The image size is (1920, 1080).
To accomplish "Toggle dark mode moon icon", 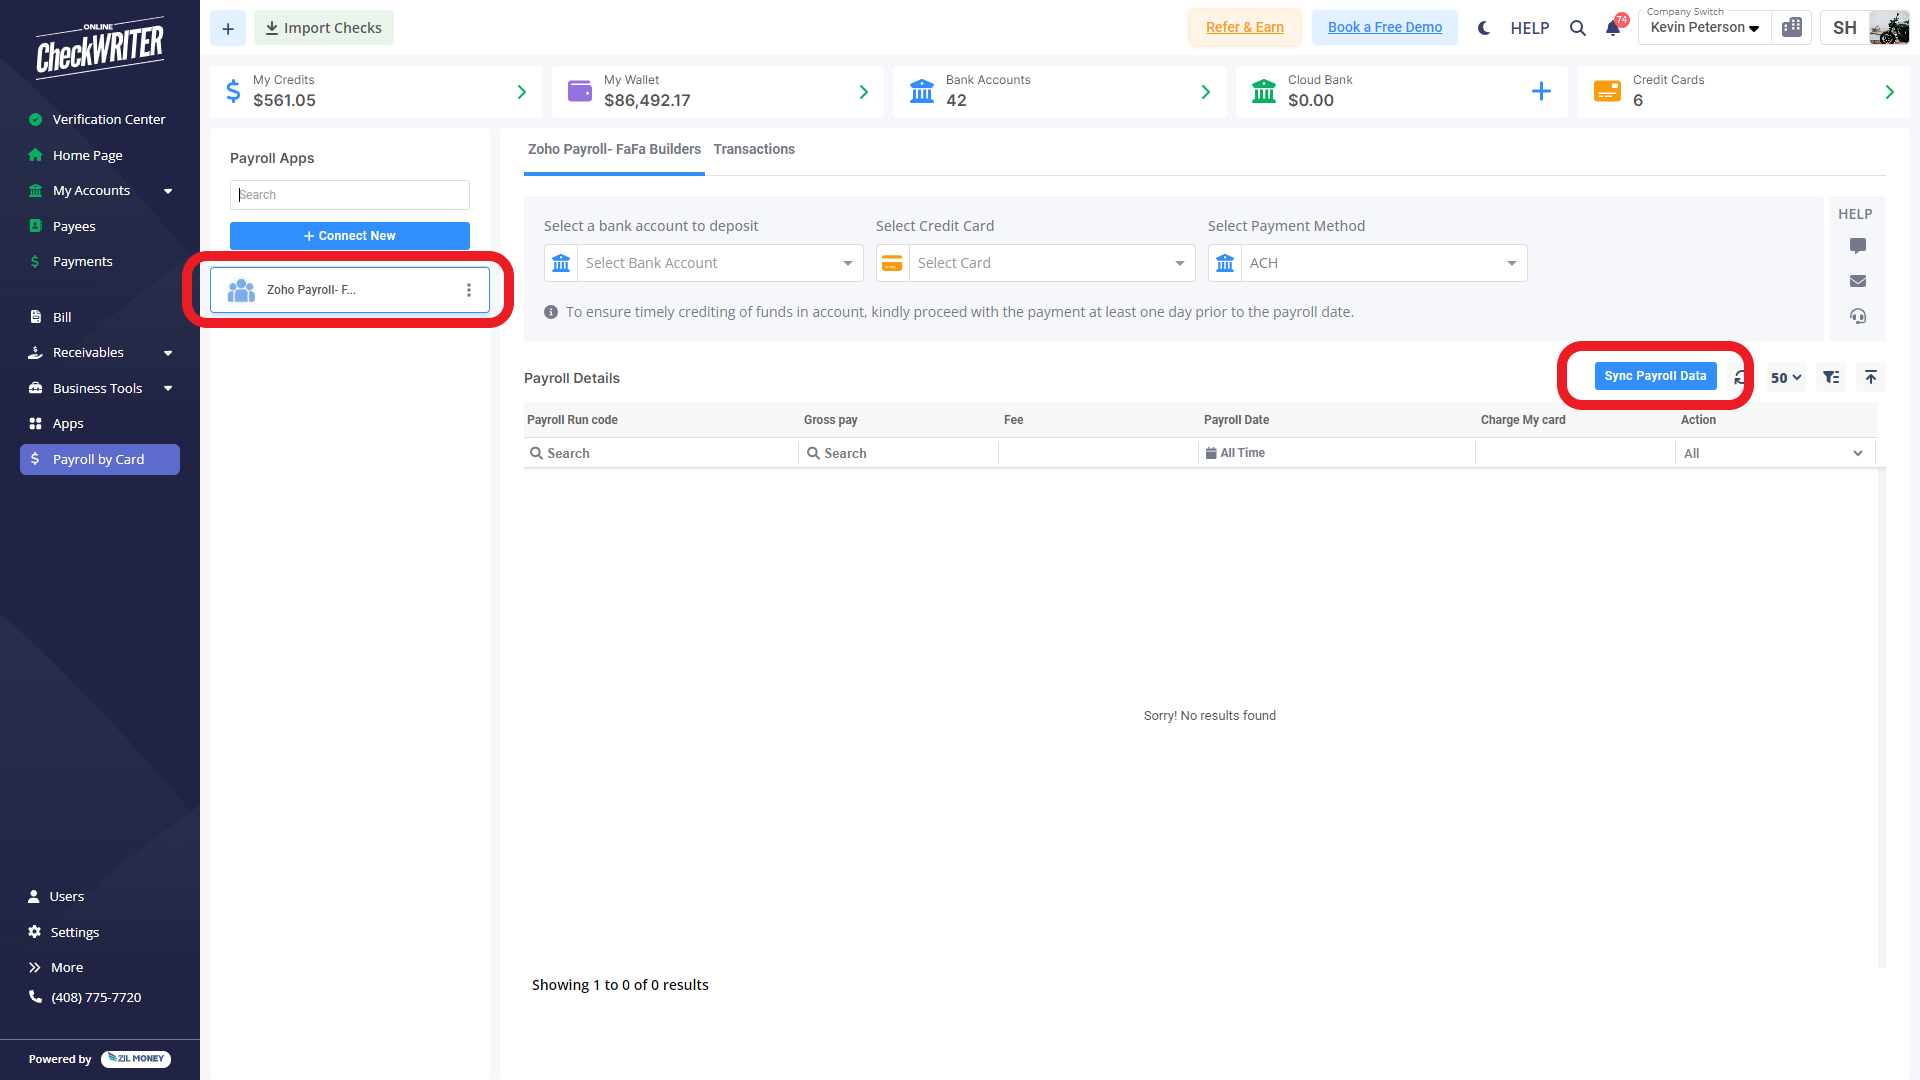I will pyautogui.click(x=1484, y=28).
